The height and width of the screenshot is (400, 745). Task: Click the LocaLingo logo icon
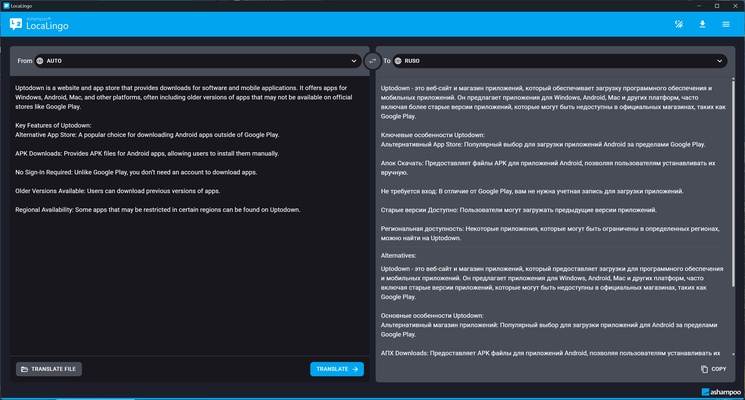(x=16, y=24)
